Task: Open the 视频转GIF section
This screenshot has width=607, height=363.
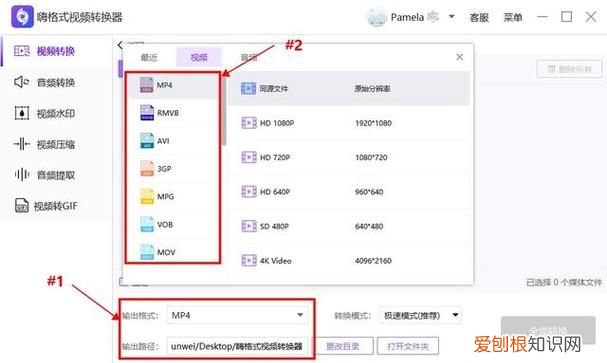Action: (46, 205)
